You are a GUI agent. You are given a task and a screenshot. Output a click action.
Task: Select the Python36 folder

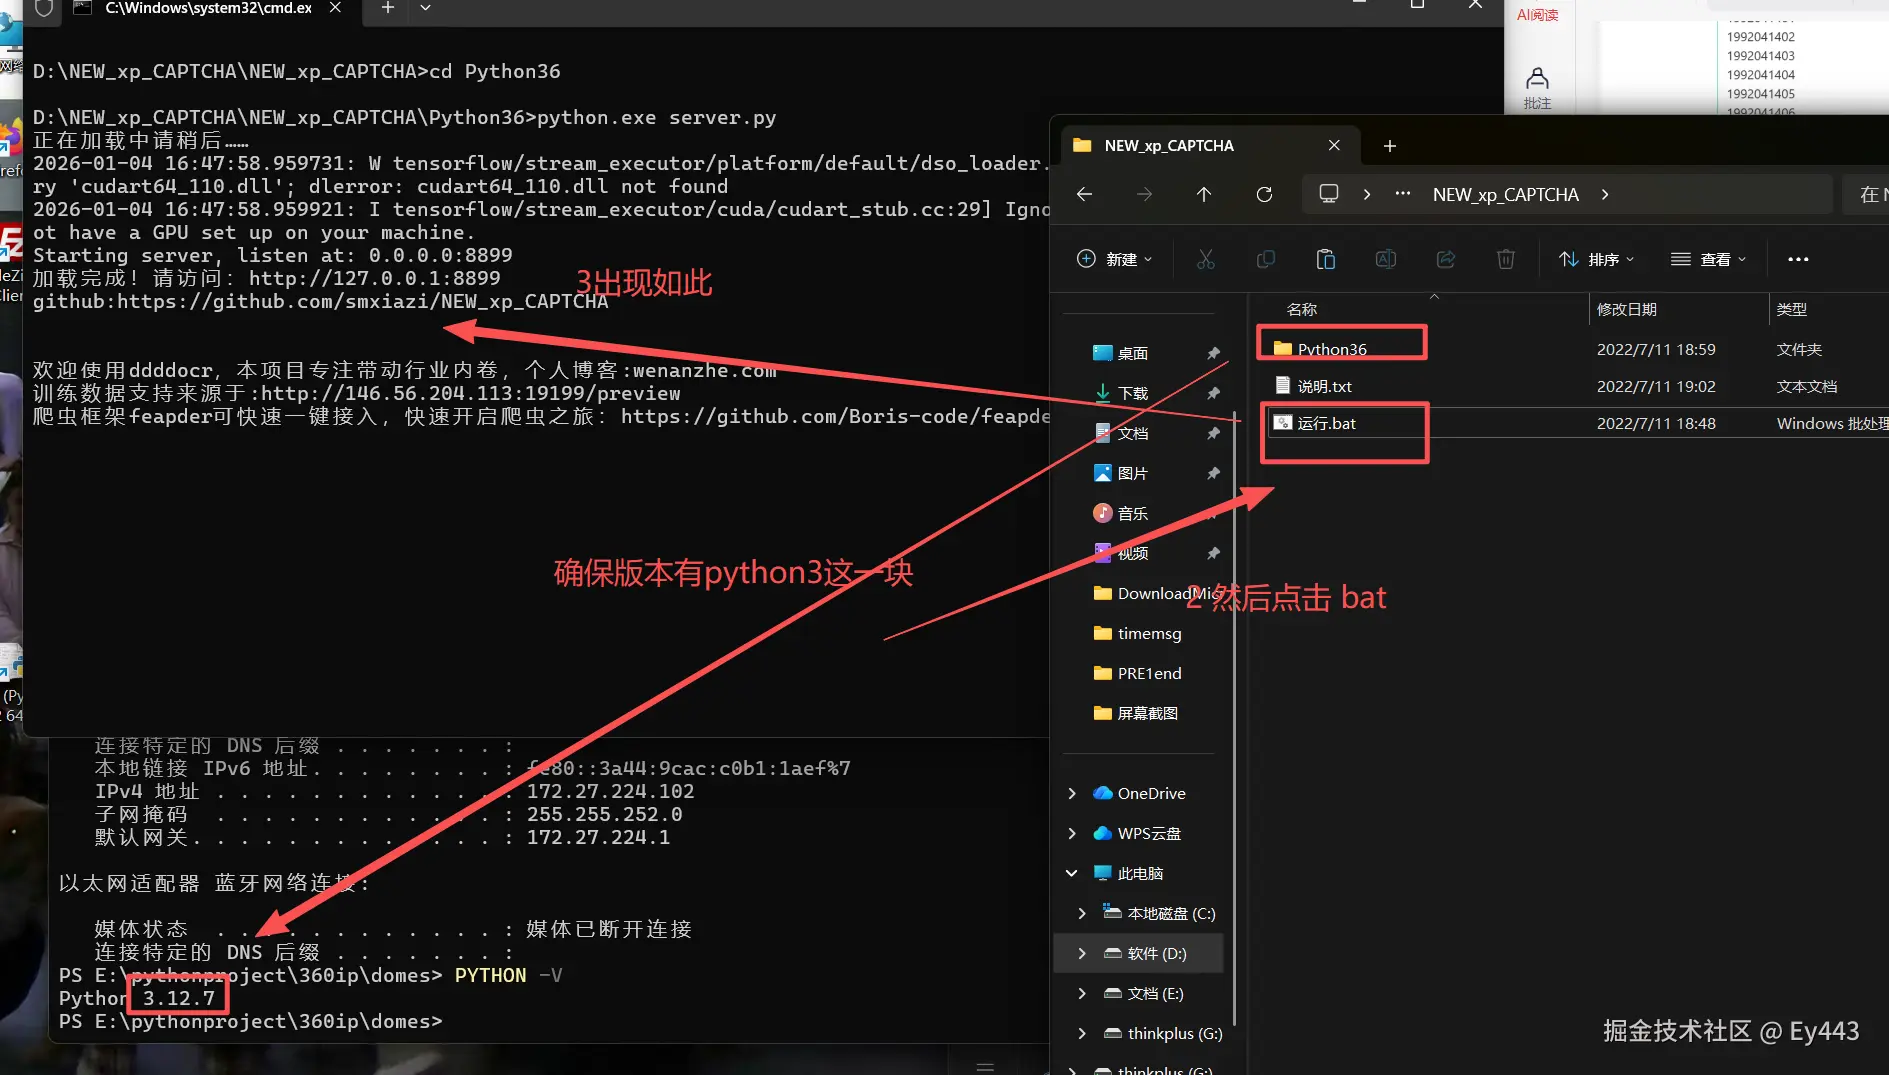coord(1332,349)
